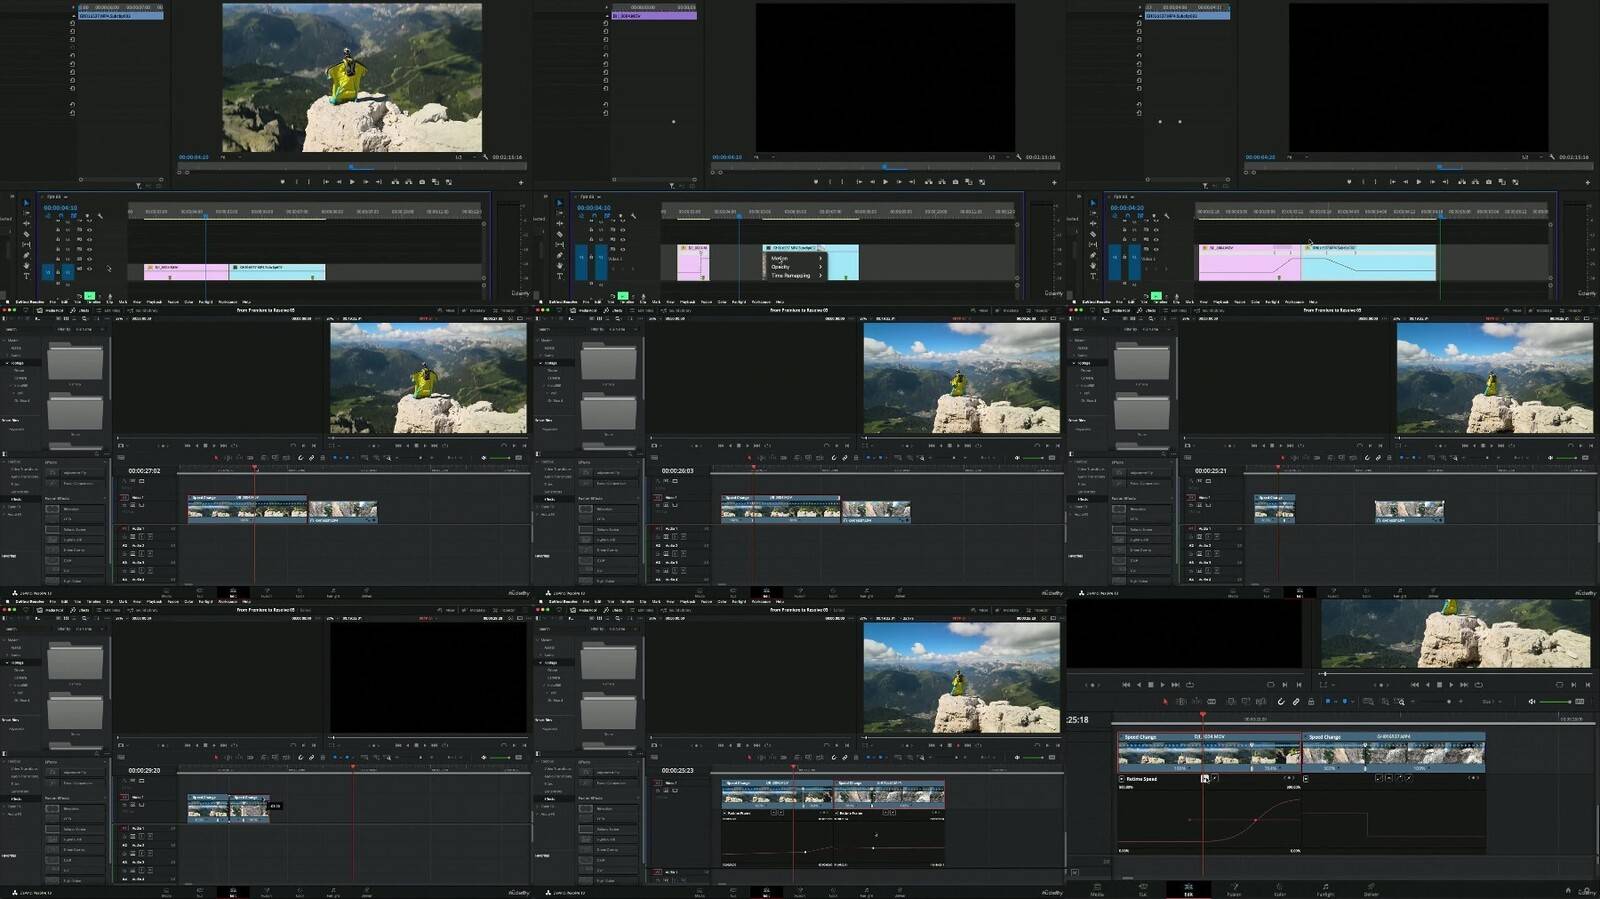This screenshot has height=899, width=1600.
Task: Adjust volume slider in enlarged 25:18 Resolve frame
Action: click(1555, 702)
